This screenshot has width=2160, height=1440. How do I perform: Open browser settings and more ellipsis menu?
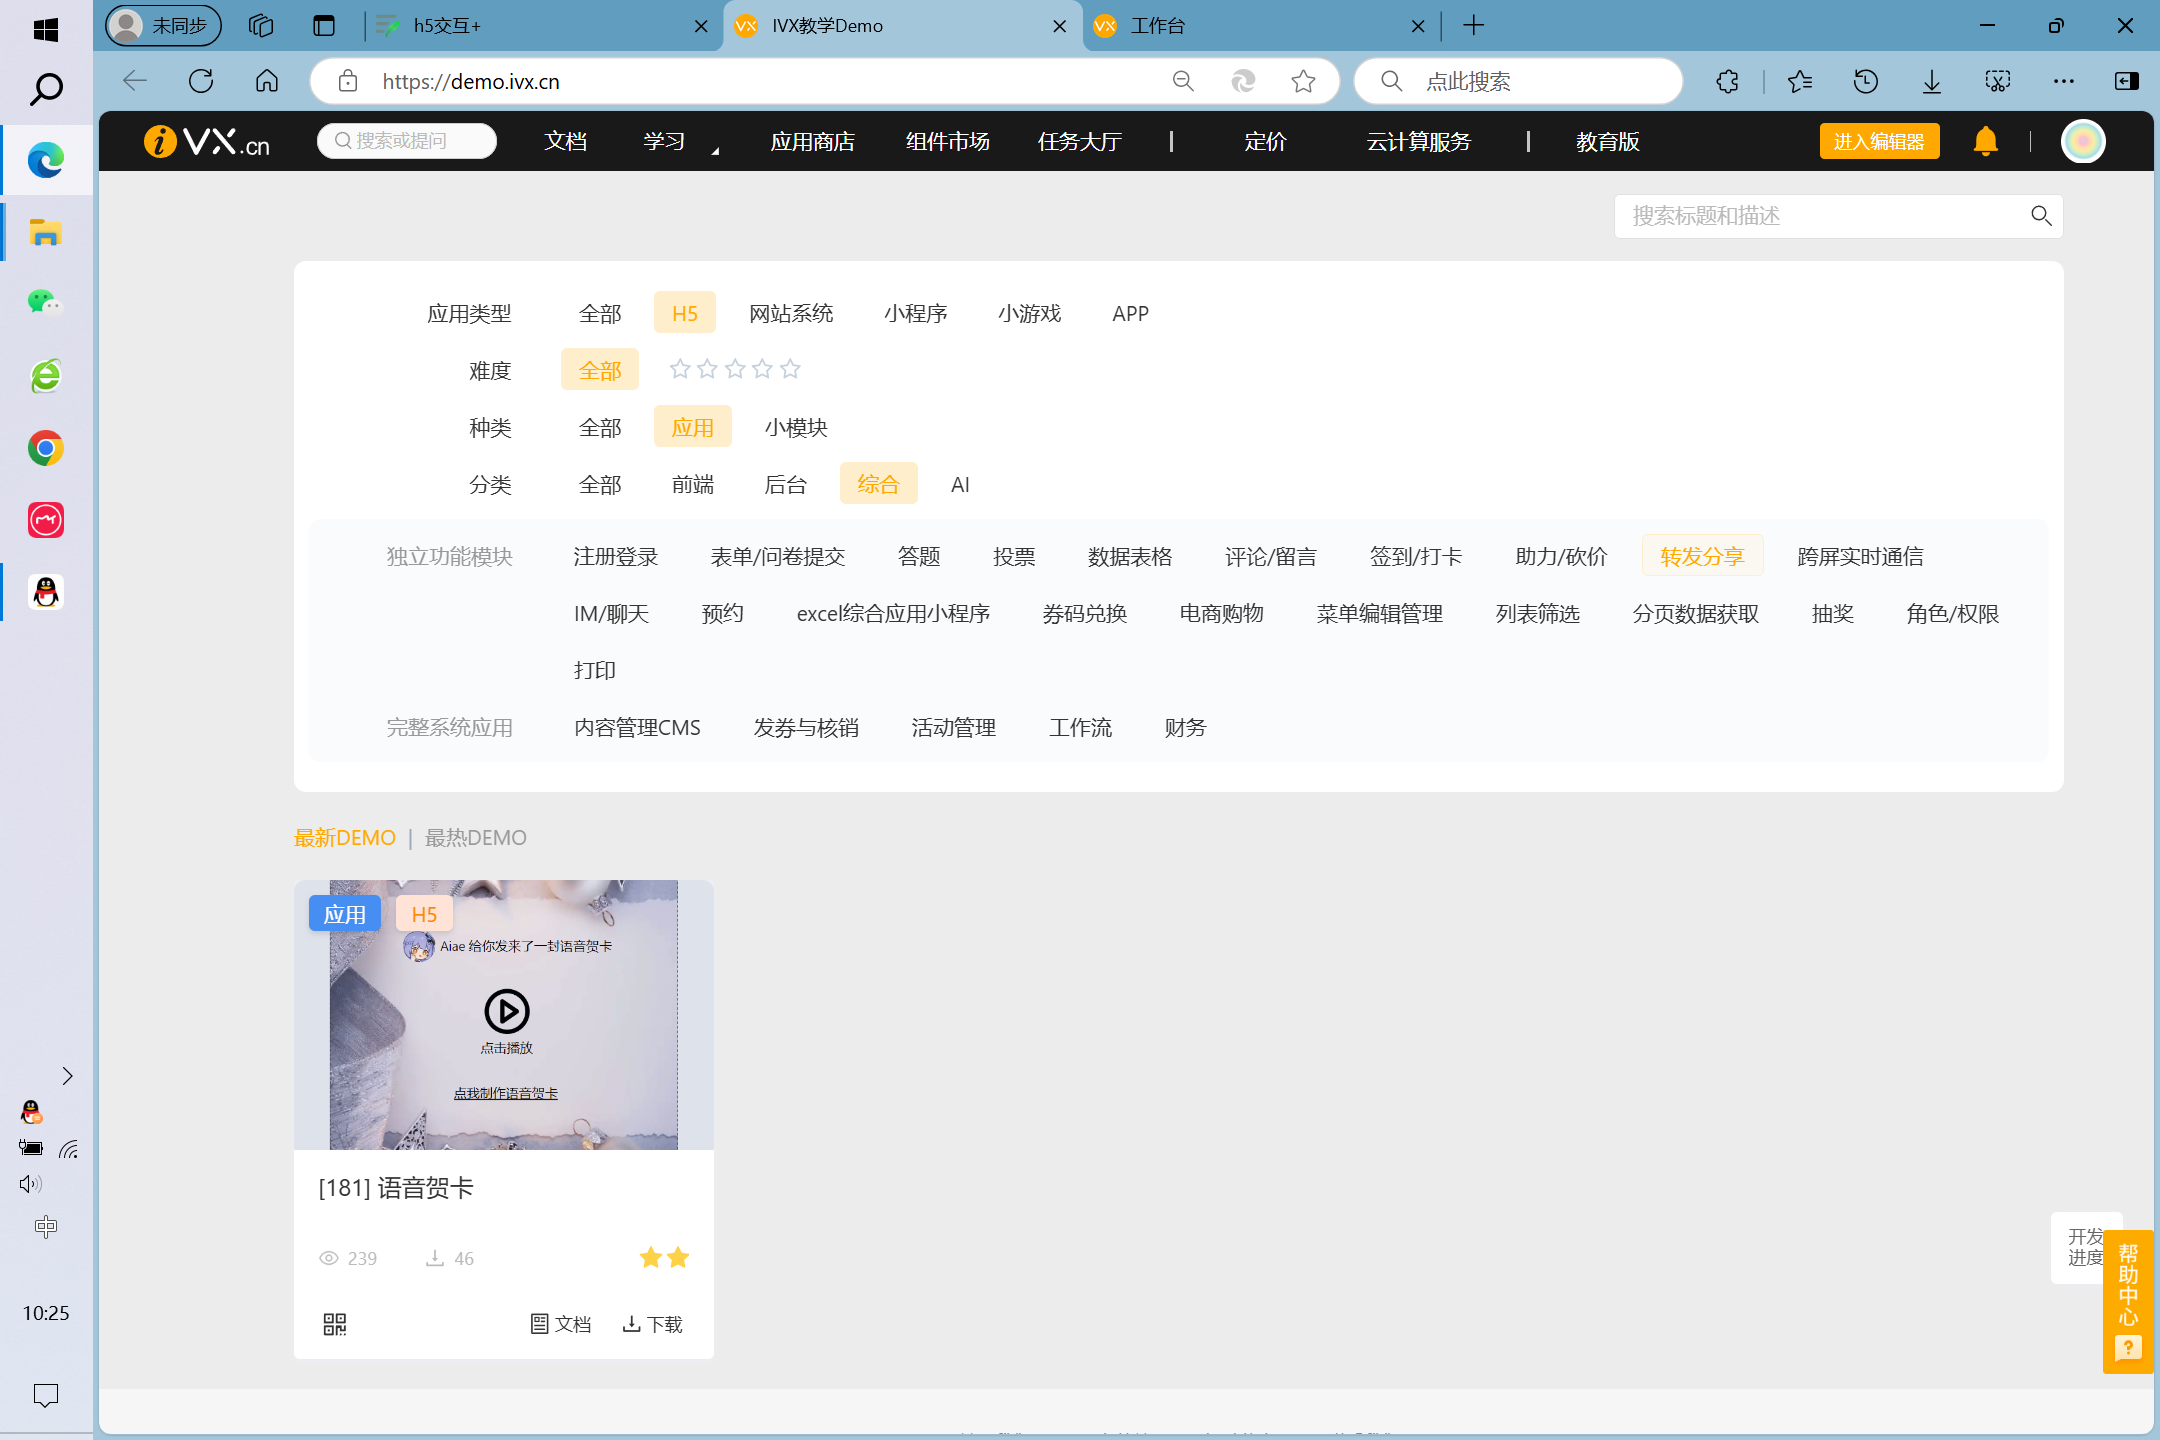2063,81
